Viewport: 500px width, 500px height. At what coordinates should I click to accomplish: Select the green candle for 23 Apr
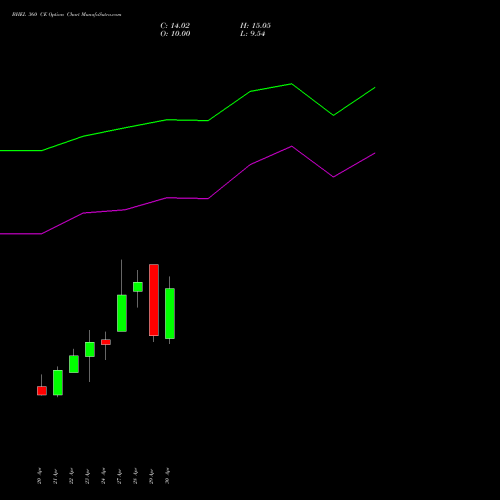(x=90, y=349)
